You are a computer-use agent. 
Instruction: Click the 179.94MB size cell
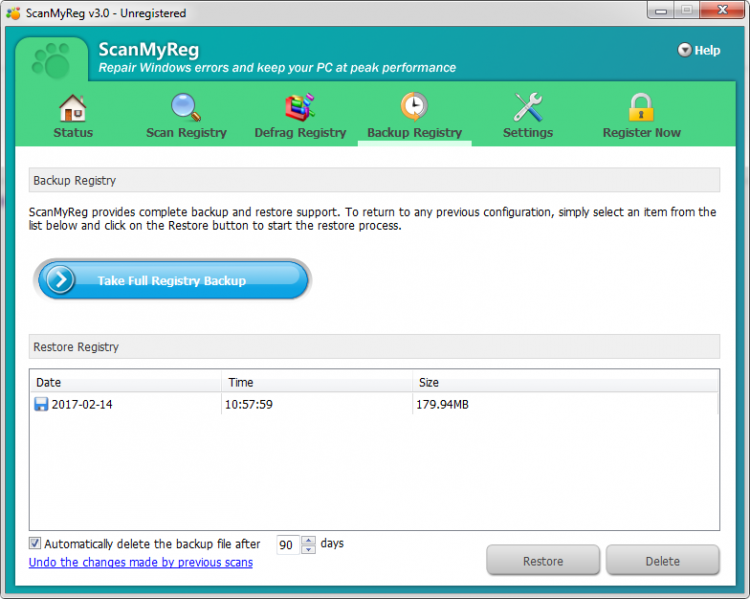(442, 404)
